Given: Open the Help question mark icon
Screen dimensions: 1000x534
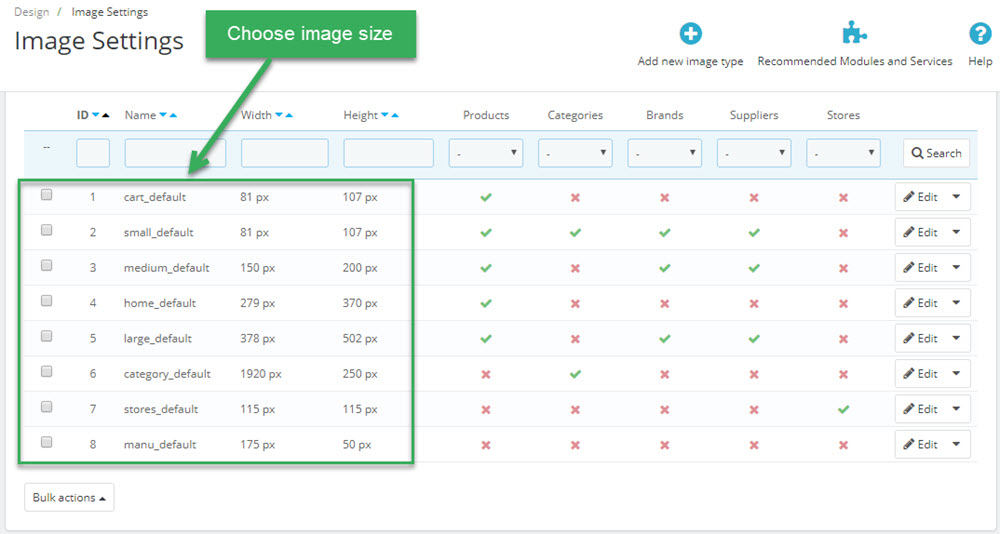Looking at the screenshot, I should click(x=980, y=33).
